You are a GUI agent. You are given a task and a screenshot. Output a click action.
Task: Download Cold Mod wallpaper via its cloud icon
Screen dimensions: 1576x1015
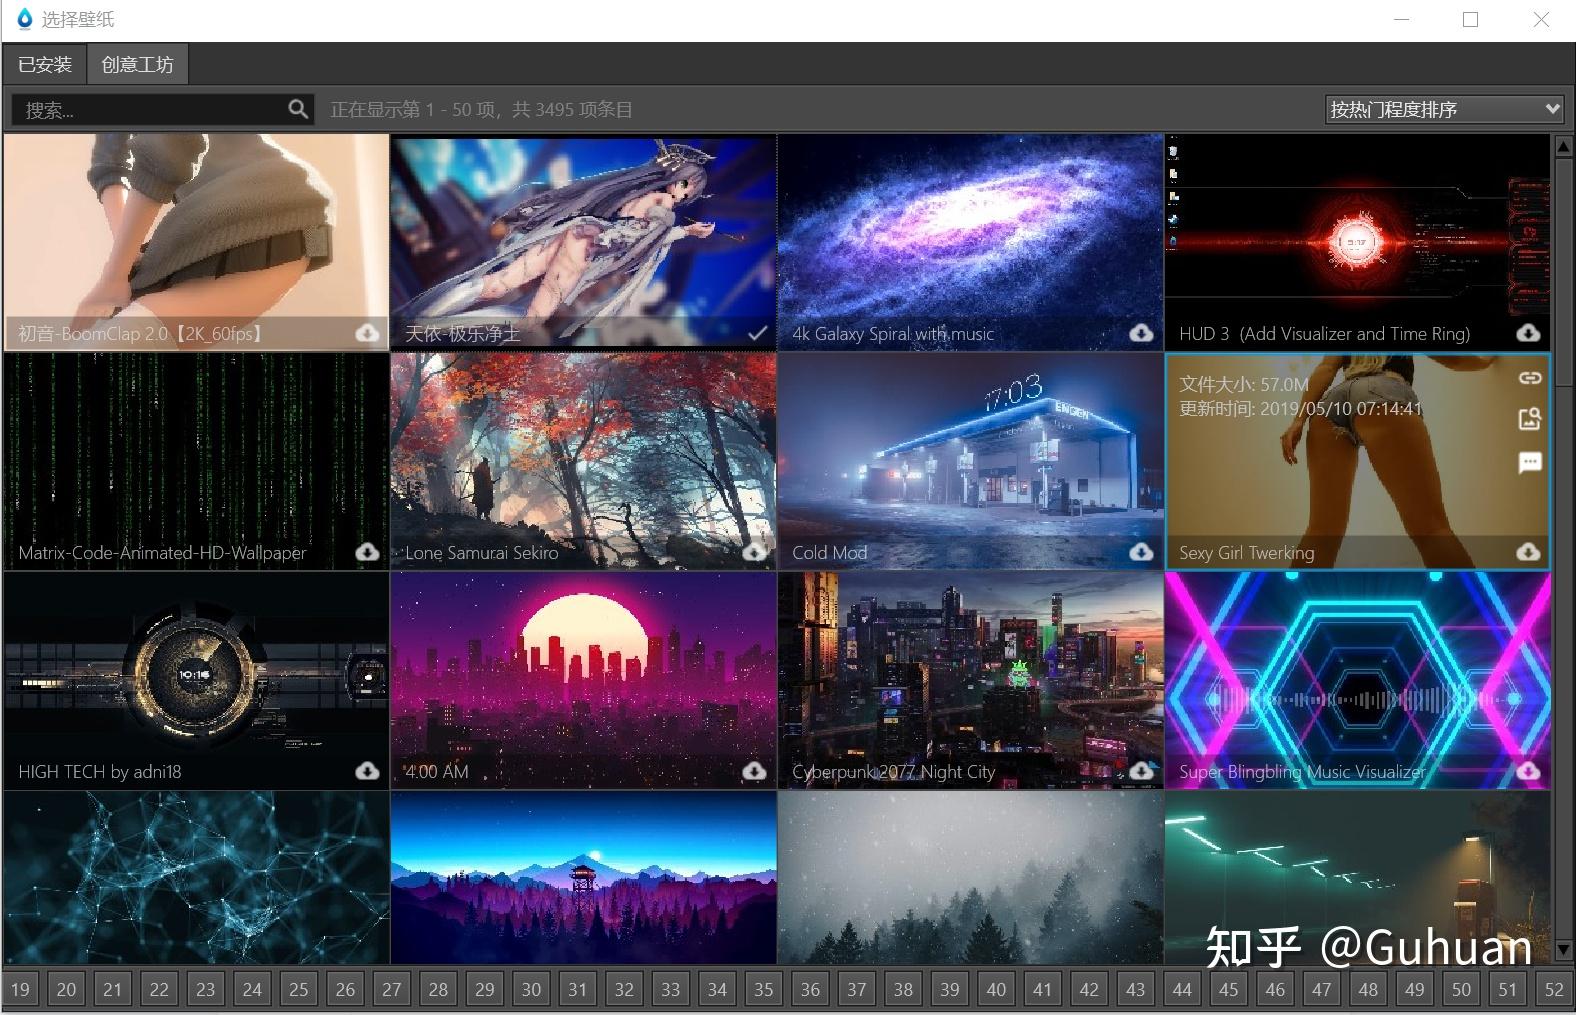click(x=1141, y=552)
